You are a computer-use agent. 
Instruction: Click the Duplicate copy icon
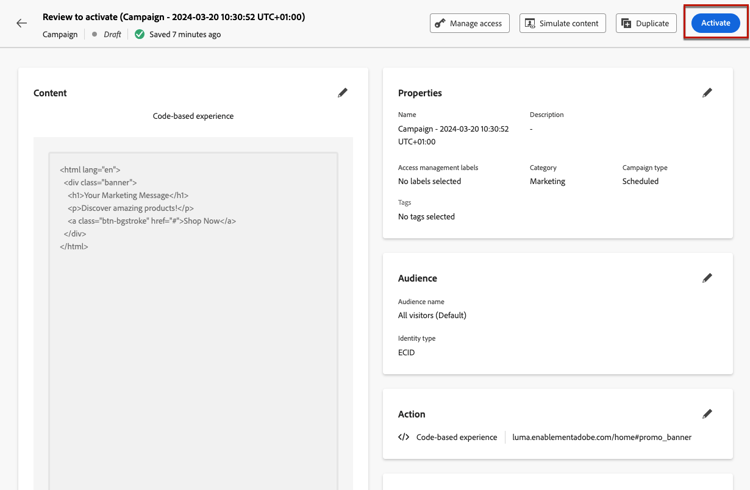click(626, 23)
